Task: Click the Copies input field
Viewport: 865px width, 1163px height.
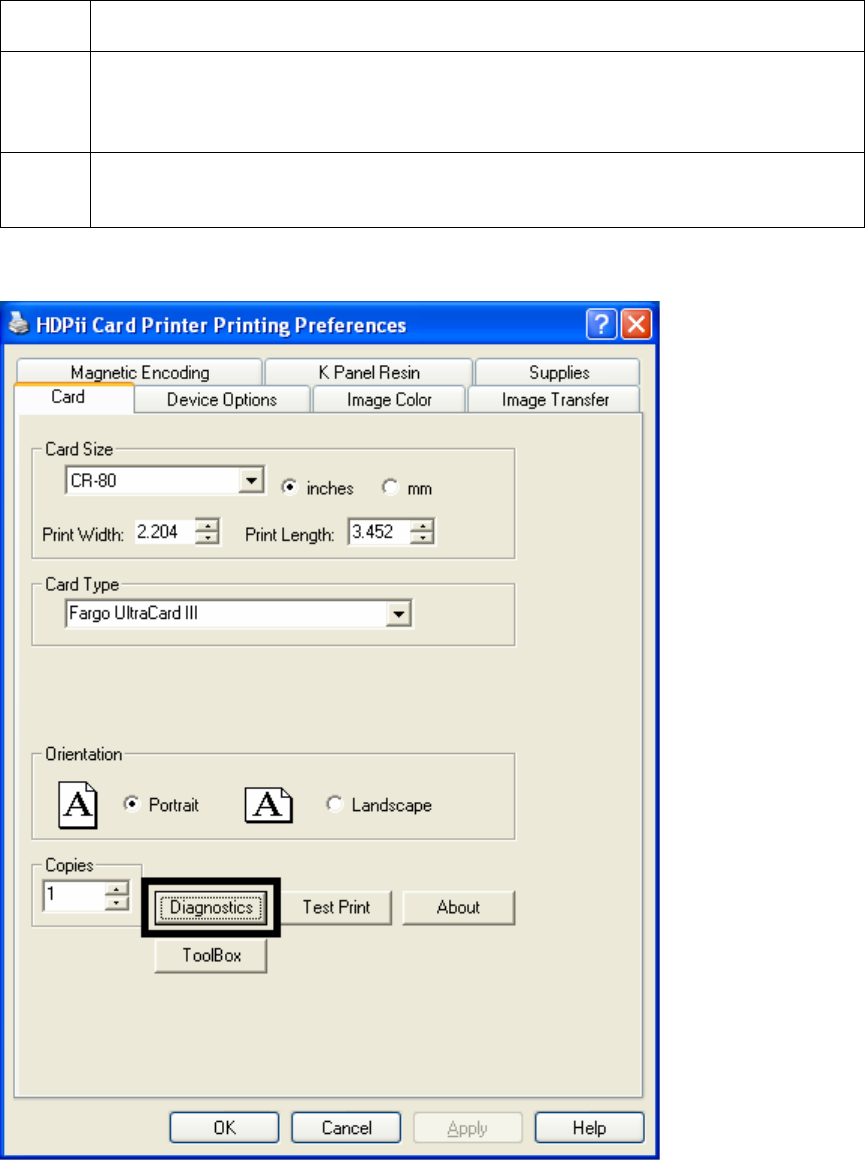Action: [73, 895]
